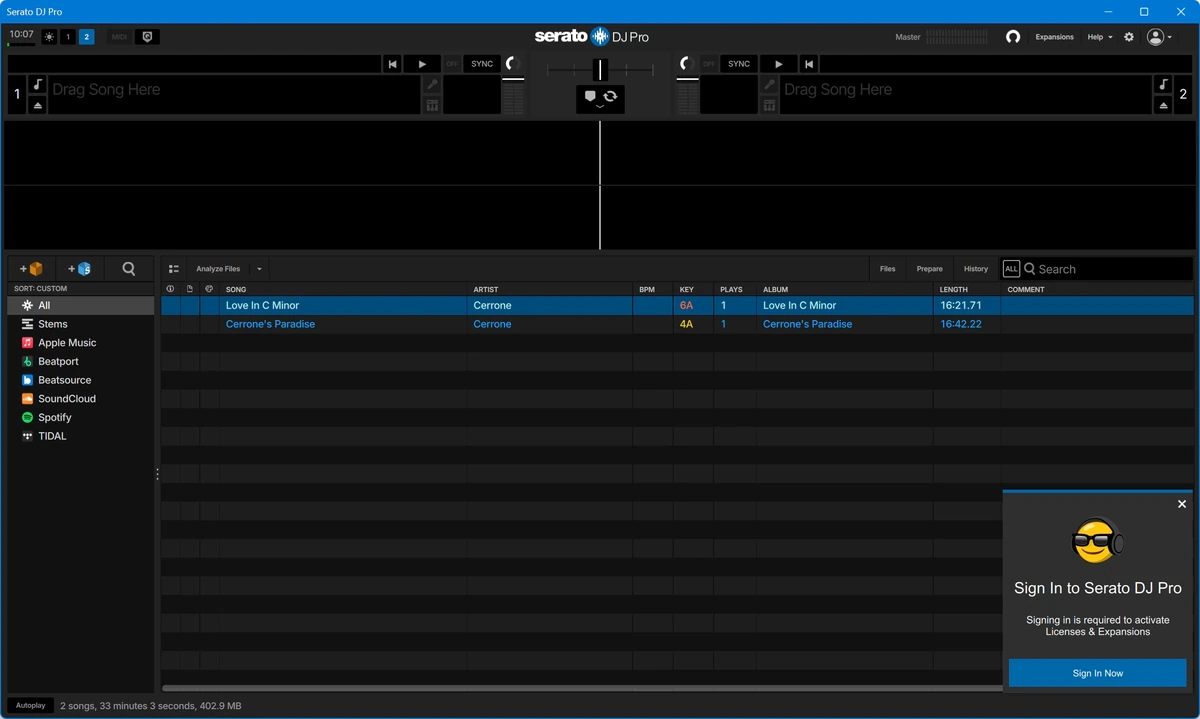This screenshot has width=1200, height=719.
Task: Toggle the brightness display mode icon
Action: [x=49, y=37]
